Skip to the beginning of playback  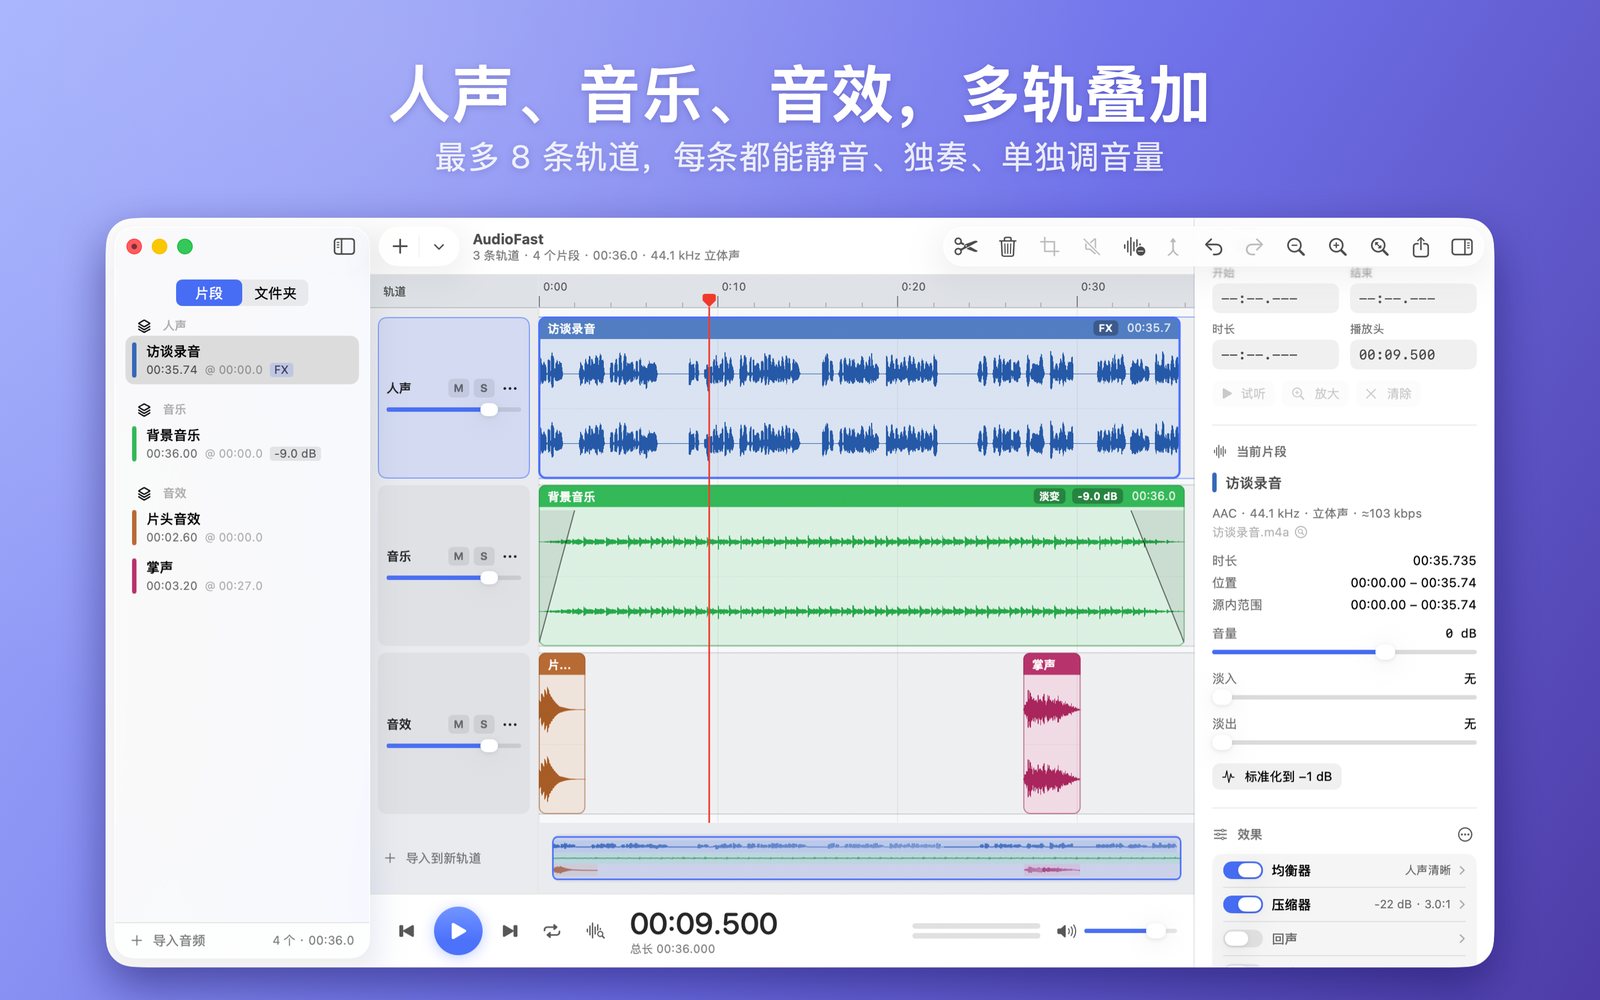pyautogui.click(x=406, y=931)
